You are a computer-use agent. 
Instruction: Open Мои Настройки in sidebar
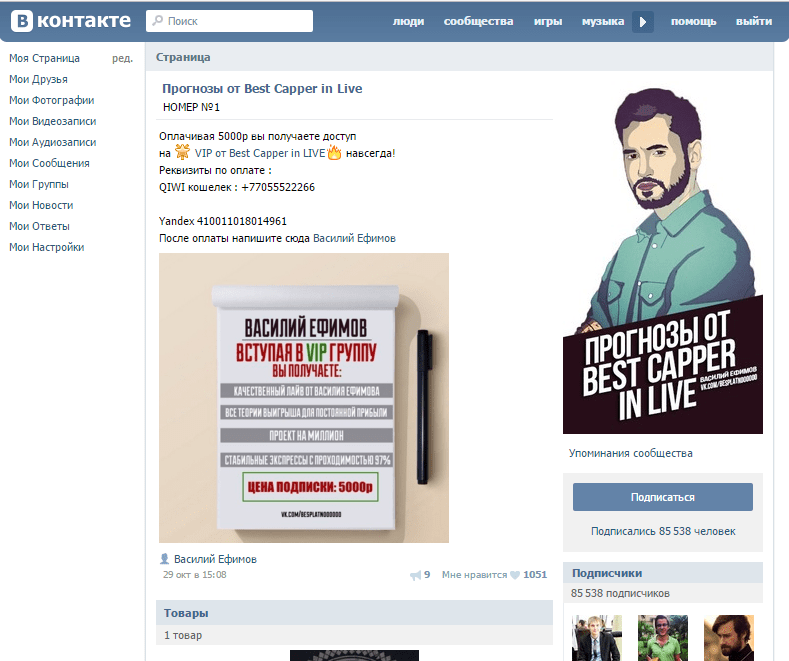click(46, 247)
